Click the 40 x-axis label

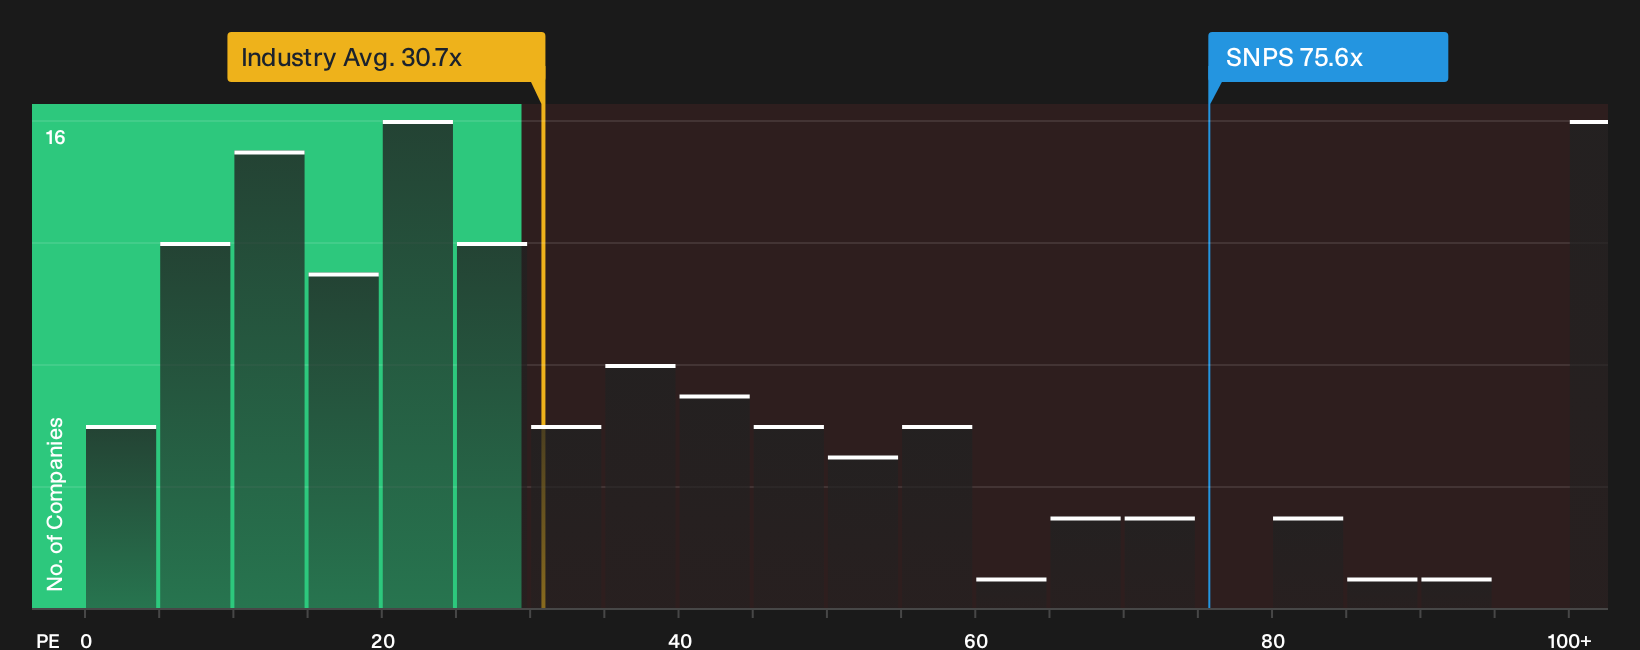point(680,640)
